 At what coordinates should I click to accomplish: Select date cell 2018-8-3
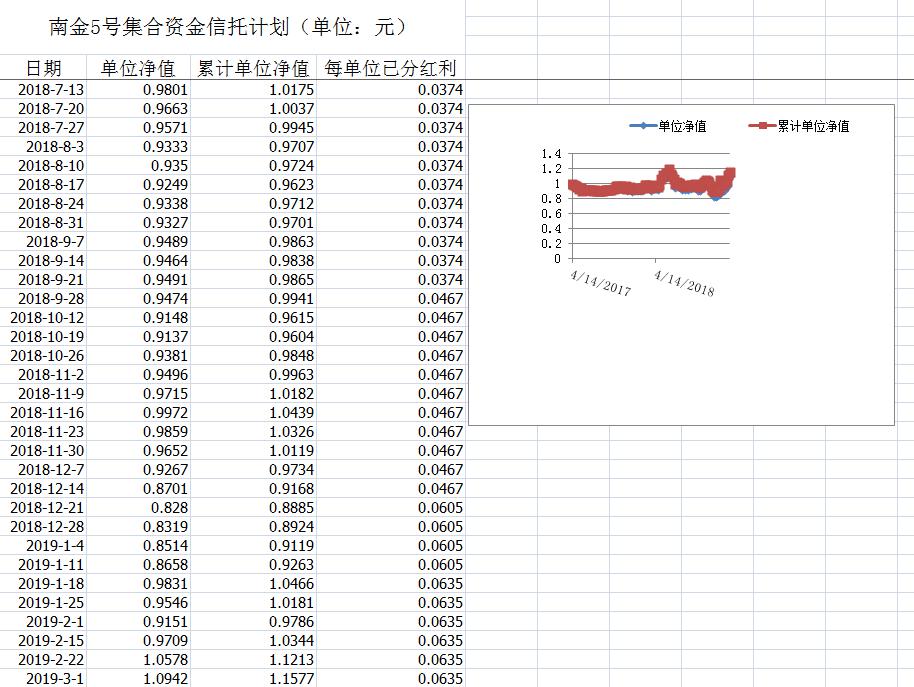click(x=43, y=147)
